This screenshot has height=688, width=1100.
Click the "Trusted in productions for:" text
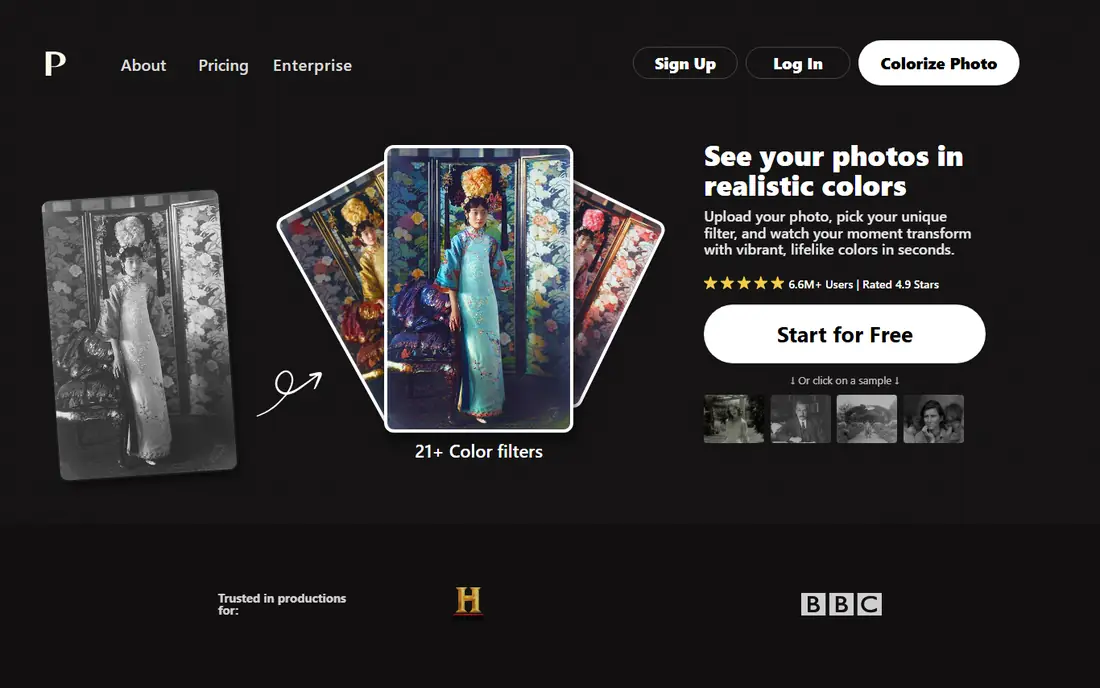[281, 604]
